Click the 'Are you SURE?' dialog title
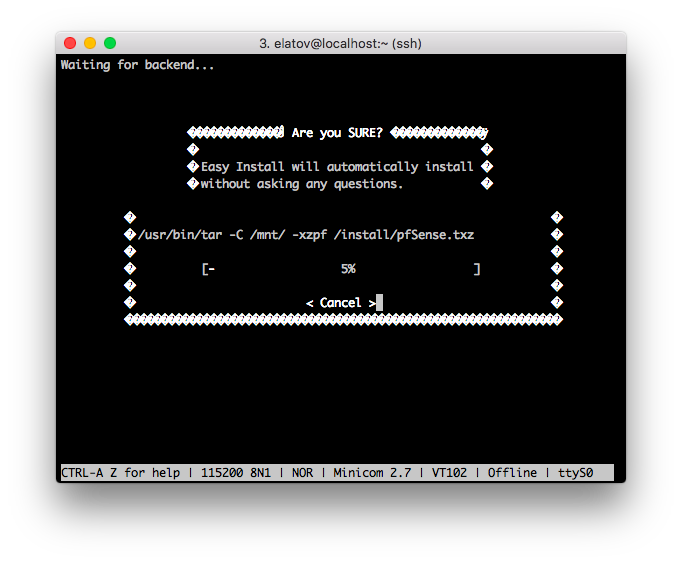682x563 pixels. click(x=337, y=133)
